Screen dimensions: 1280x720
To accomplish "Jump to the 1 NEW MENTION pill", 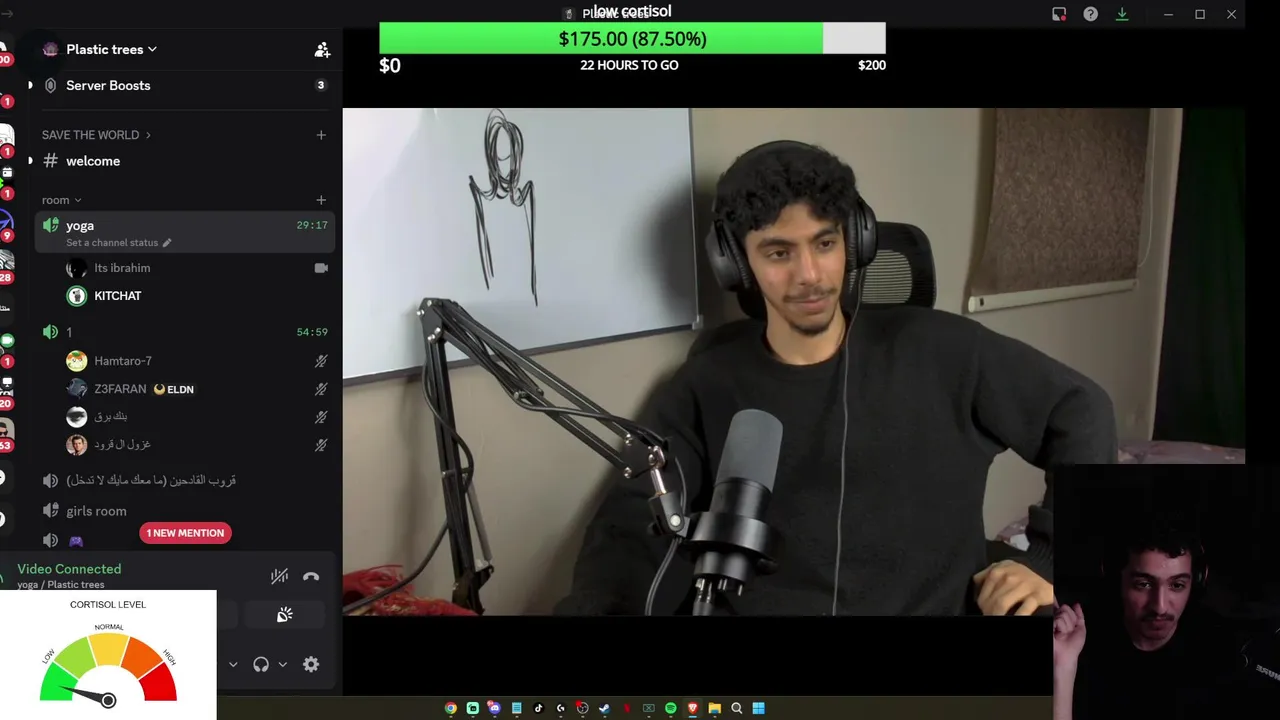I will (x=185, y=533).
